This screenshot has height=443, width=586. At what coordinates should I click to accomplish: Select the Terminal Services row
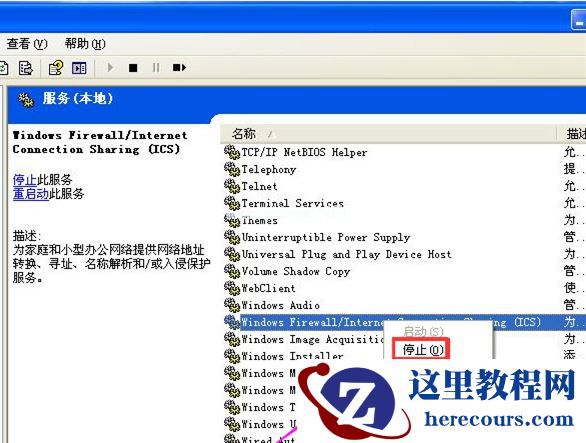pos(292,203)
